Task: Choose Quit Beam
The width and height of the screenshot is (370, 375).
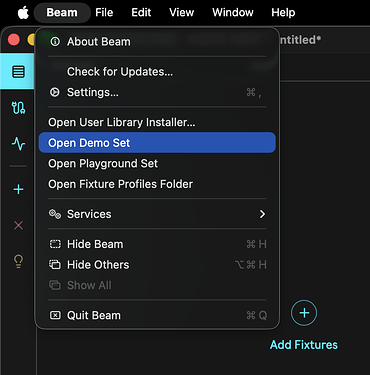Action: tap(157, 315)
